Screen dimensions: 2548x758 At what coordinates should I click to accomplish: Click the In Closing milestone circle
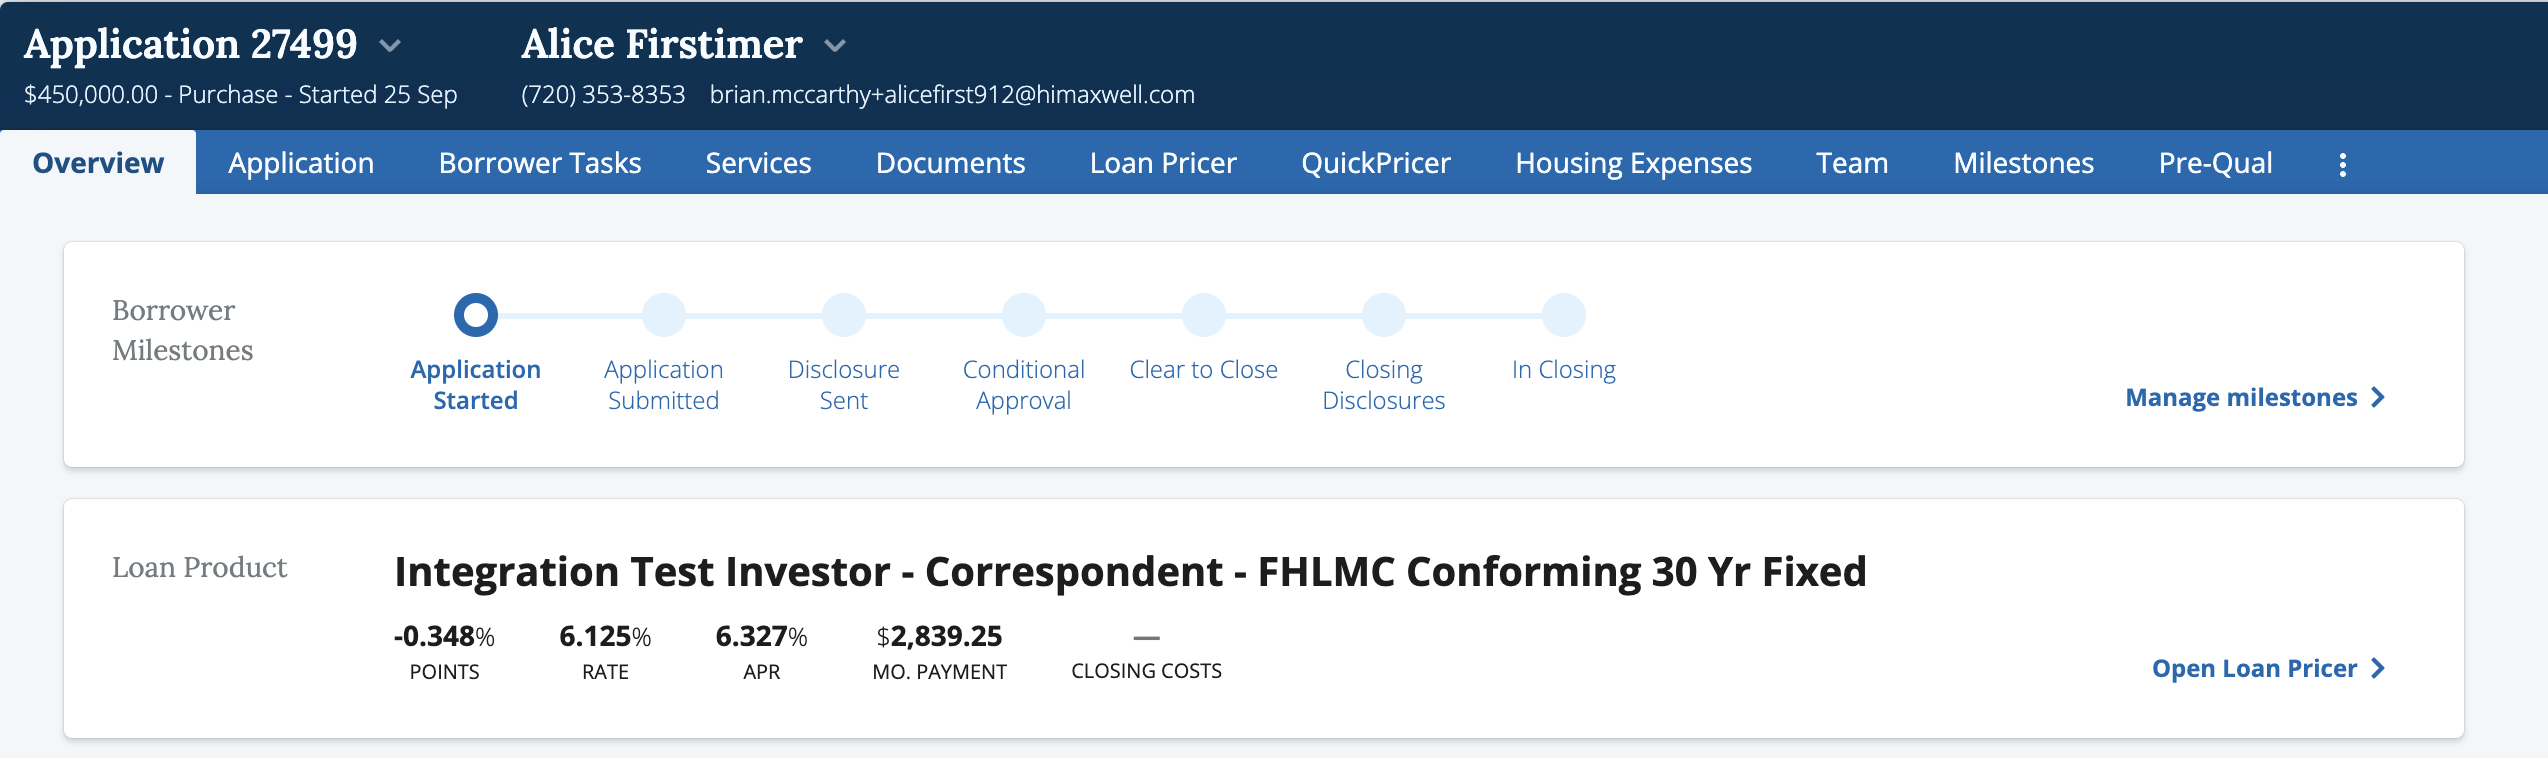tap(1564, 315)
